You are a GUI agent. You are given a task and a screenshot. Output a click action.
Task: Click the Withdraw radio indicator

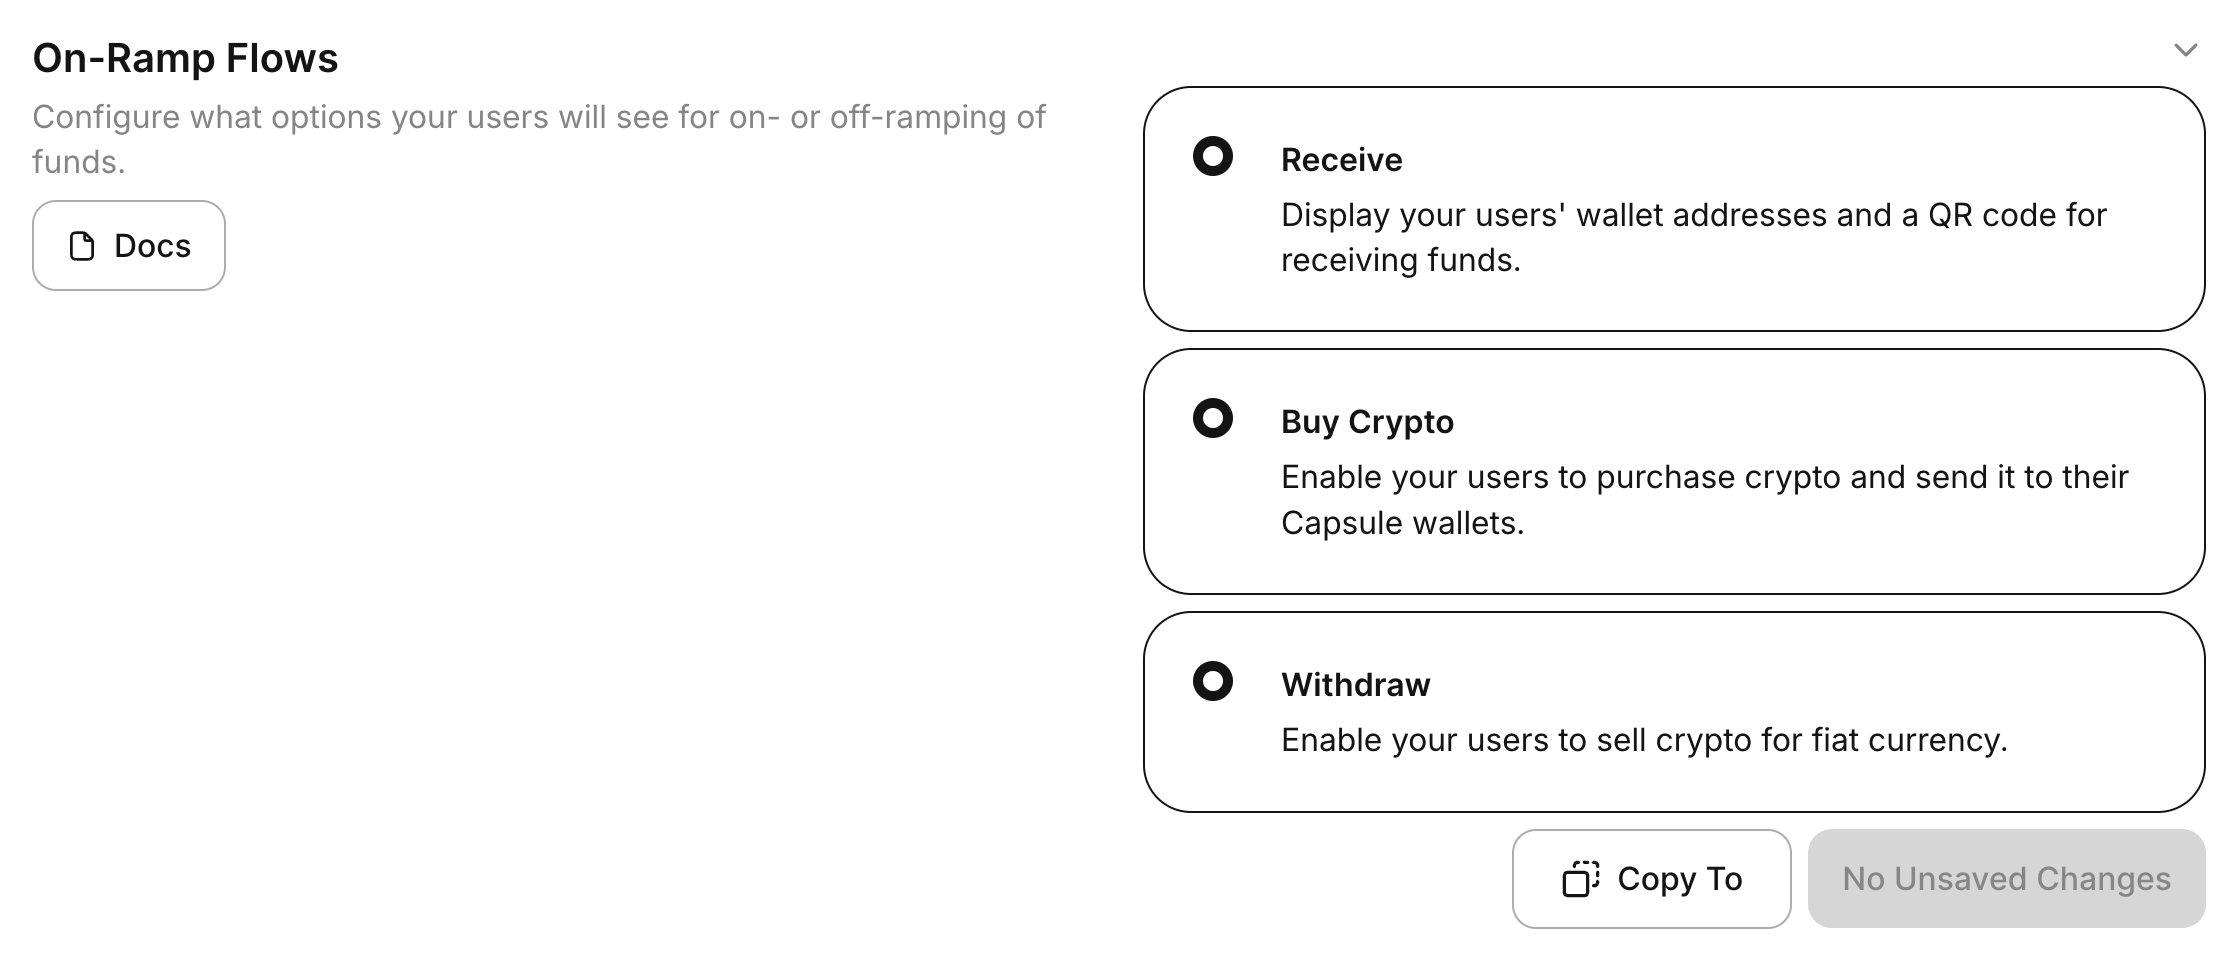[1212, 684]
